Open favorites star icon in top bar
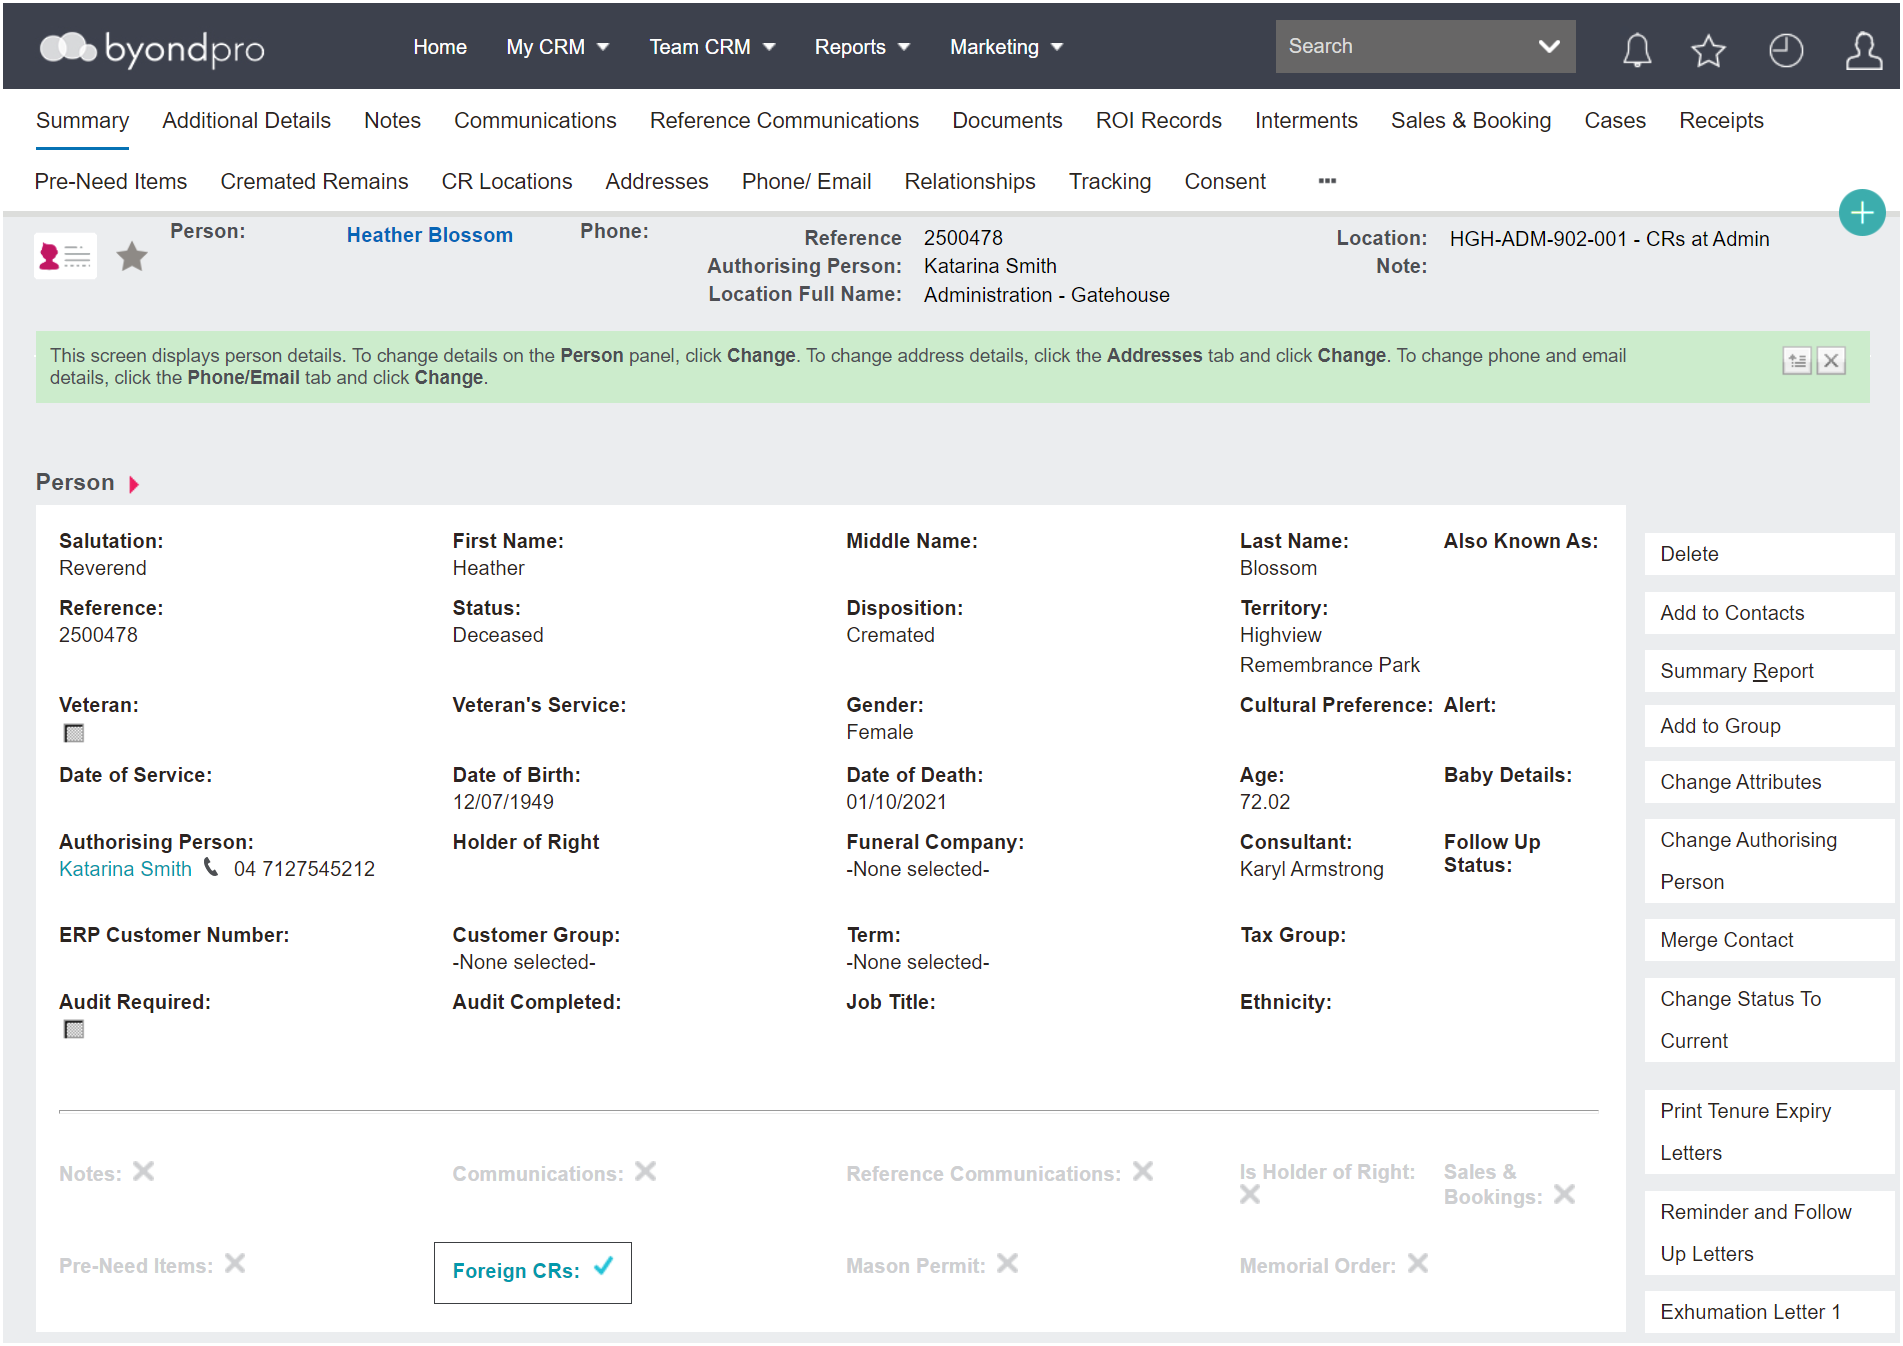Image resolution: width=1903 pixels, height=1346 pixels. (1709, 49)
